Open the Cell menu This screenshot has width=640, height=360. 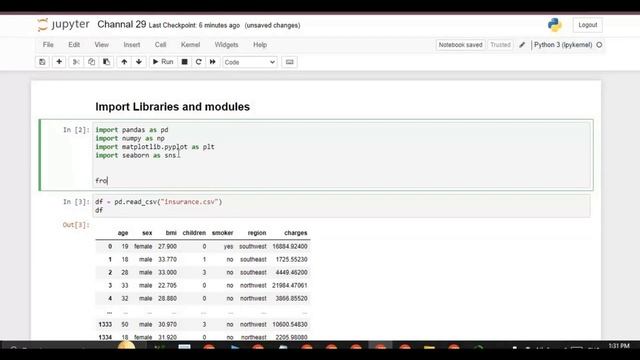160,45
